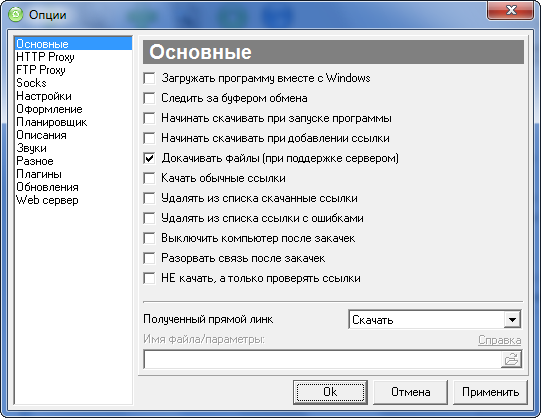Check Начинать скачивать при запуске программы
This screenshot has width=541, height=418.
click(x=149, y=118)
